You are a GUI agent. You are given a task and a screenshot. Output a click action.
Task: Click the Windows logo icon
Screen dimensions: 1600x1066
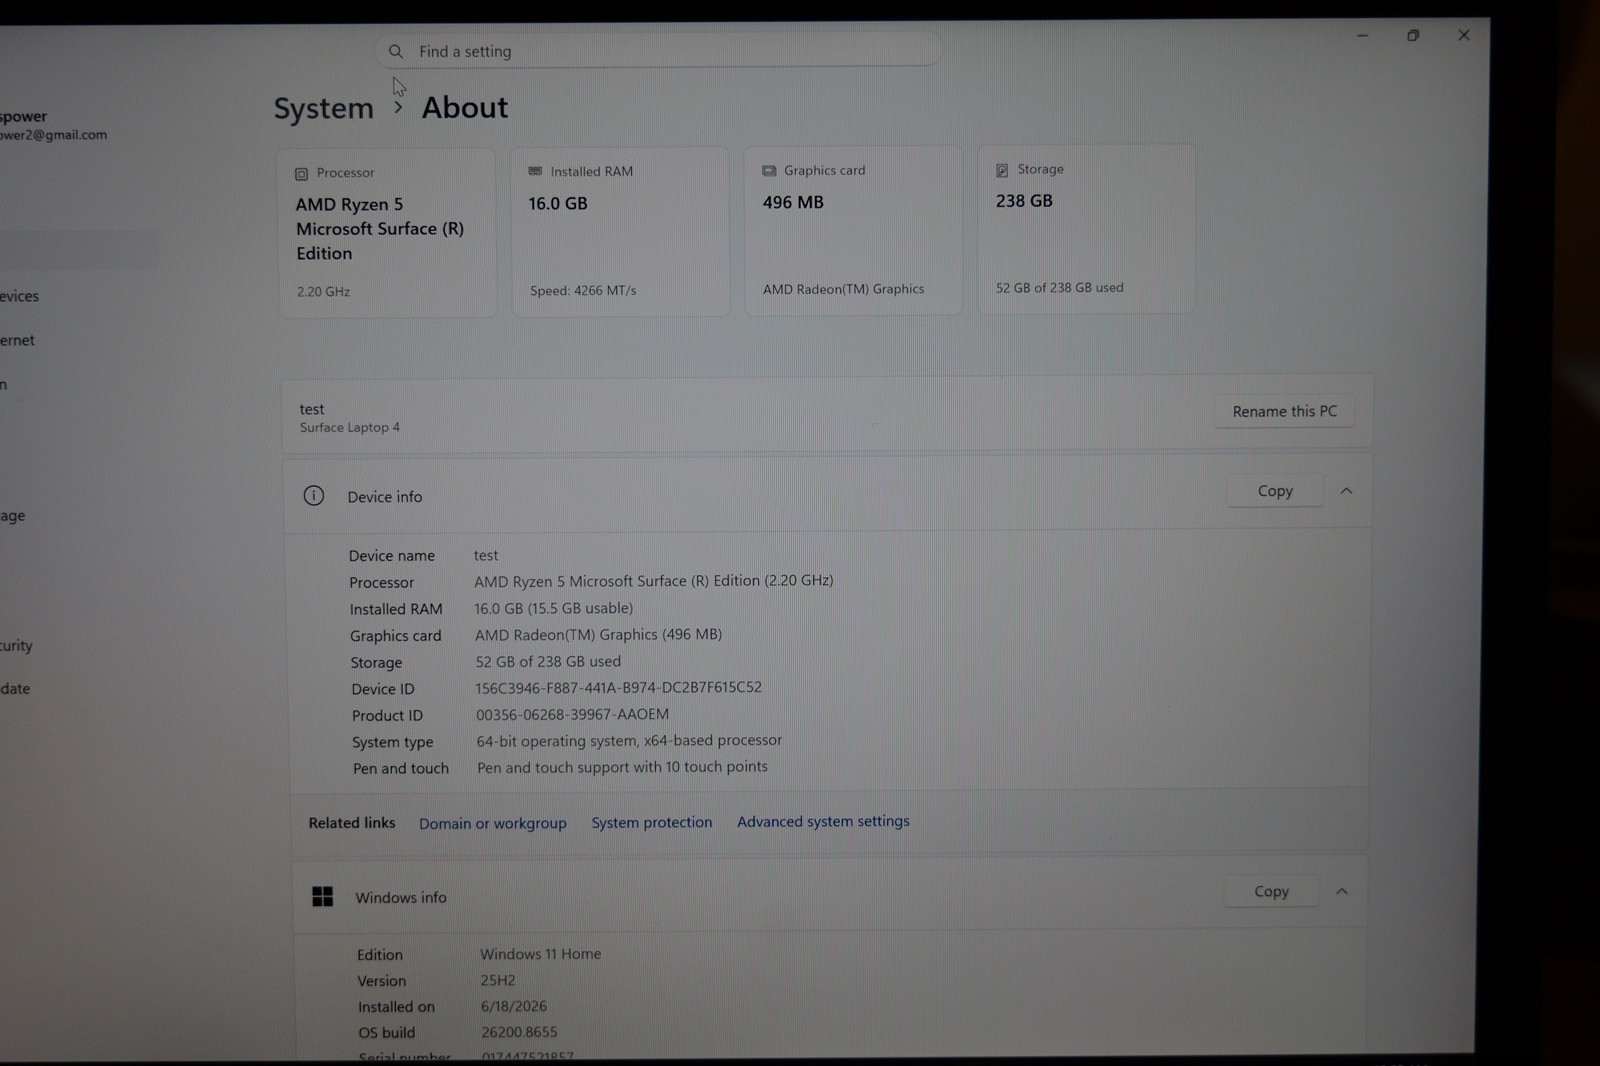[322, 896]
